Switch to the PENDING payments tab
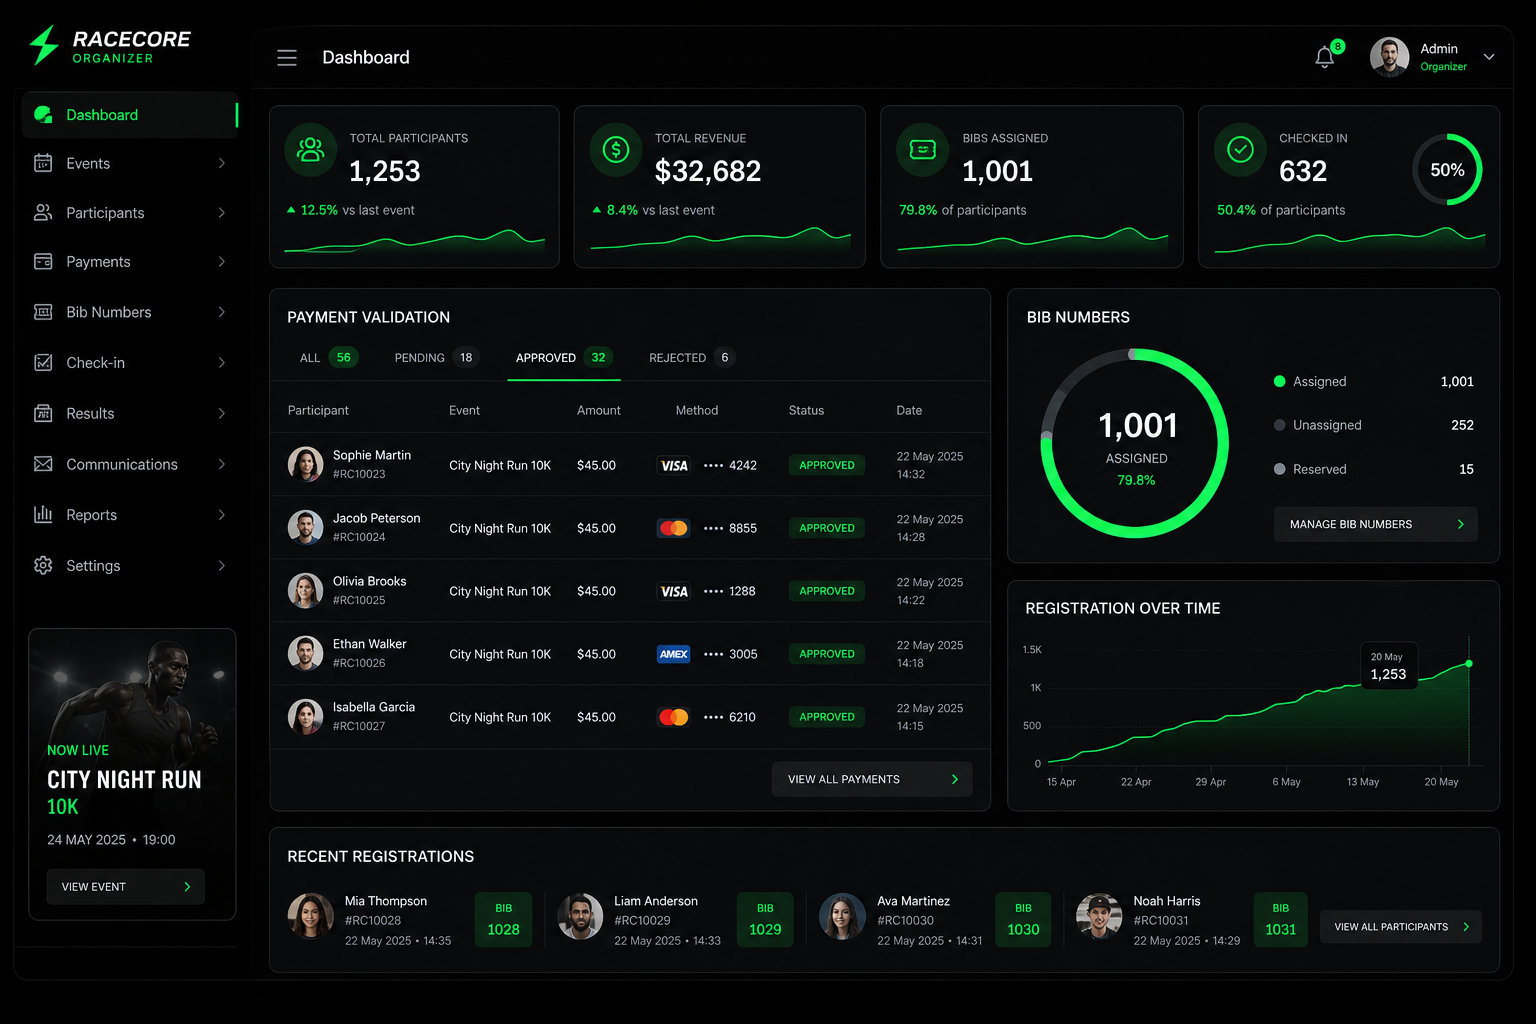 click(436, 357)
